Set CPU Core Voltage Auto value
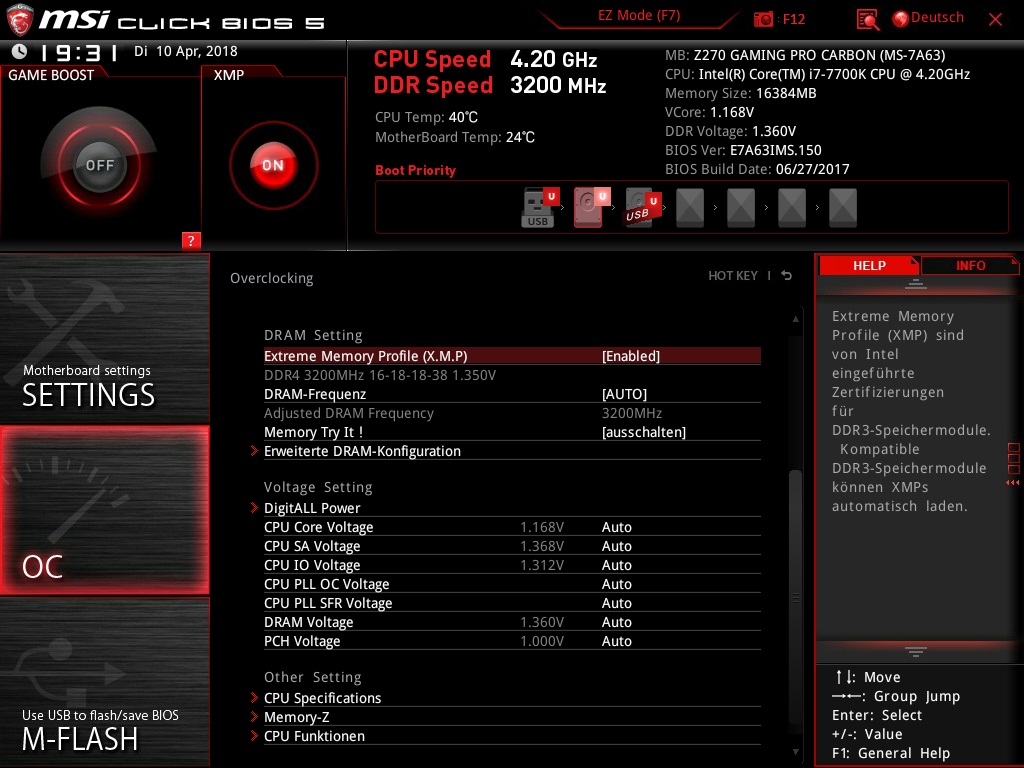Screen dimensions: 1024x768 point(616,527)
